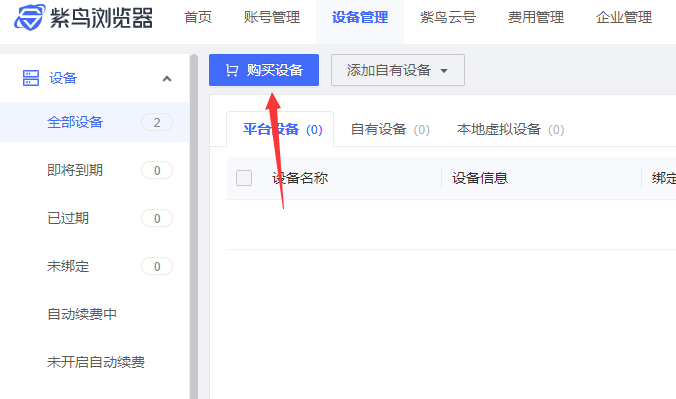The image size is (676, 399).
Task: Open 费用管理 in the top menu
Action: (x=536, y=17)
